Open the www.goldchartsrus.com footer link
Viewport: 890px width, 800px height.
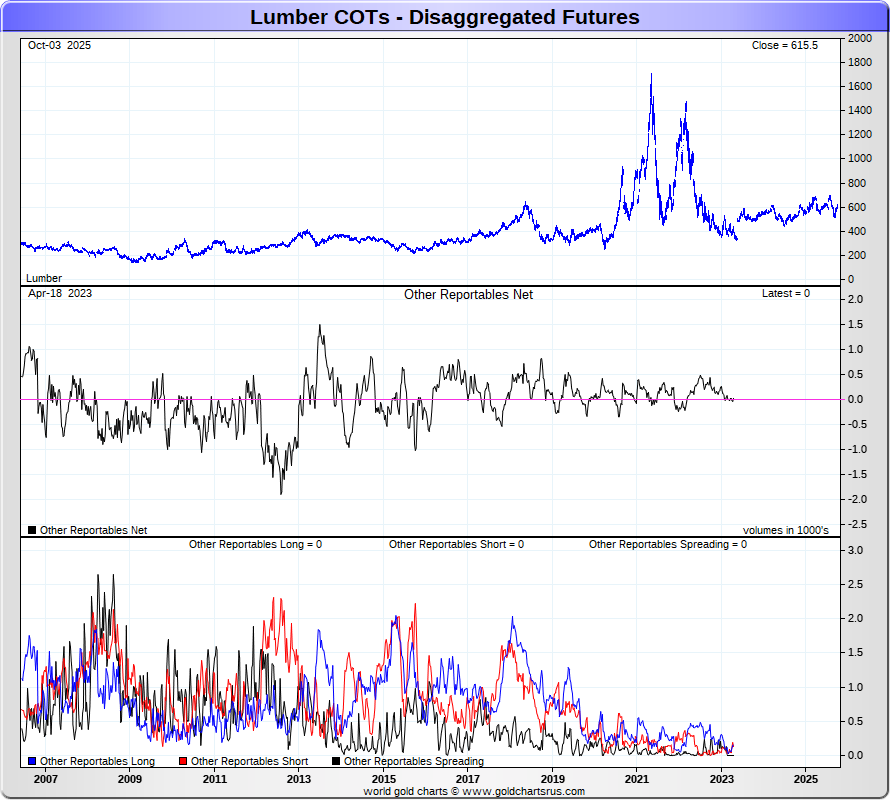click(x=523, y=791)
